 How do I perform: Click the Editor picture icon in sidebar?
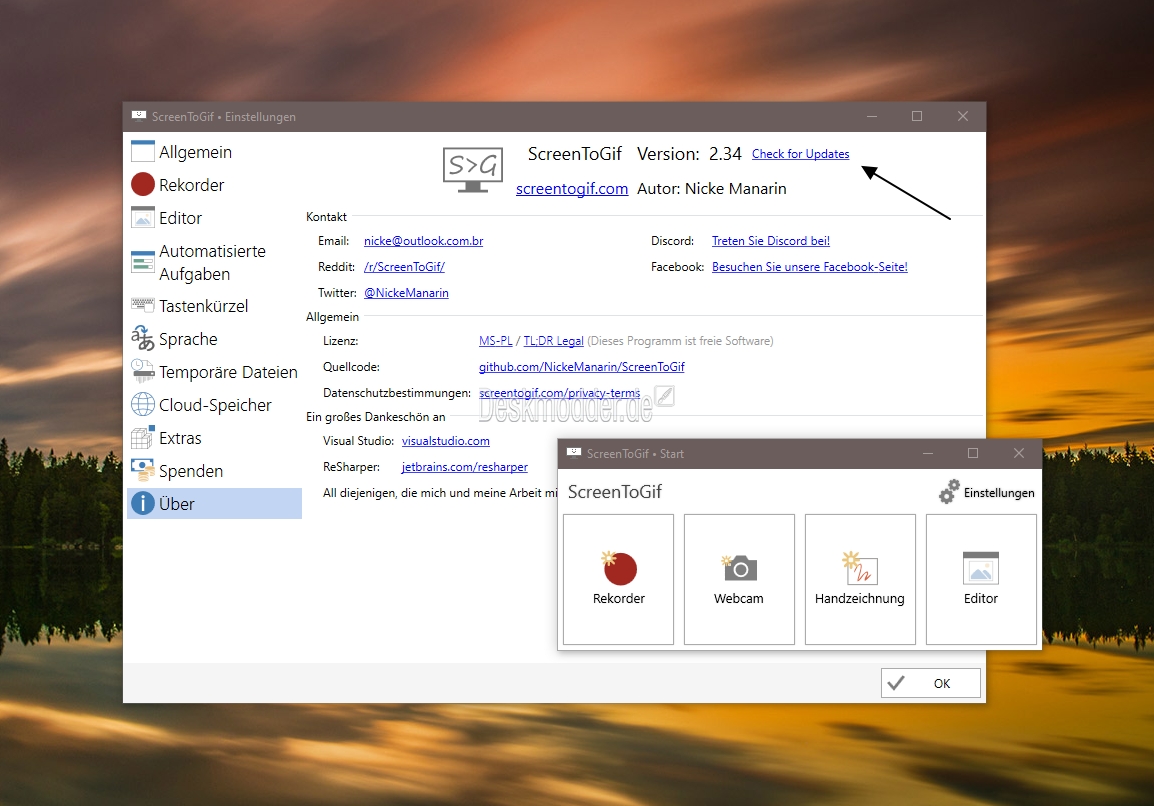pos(143,217)
